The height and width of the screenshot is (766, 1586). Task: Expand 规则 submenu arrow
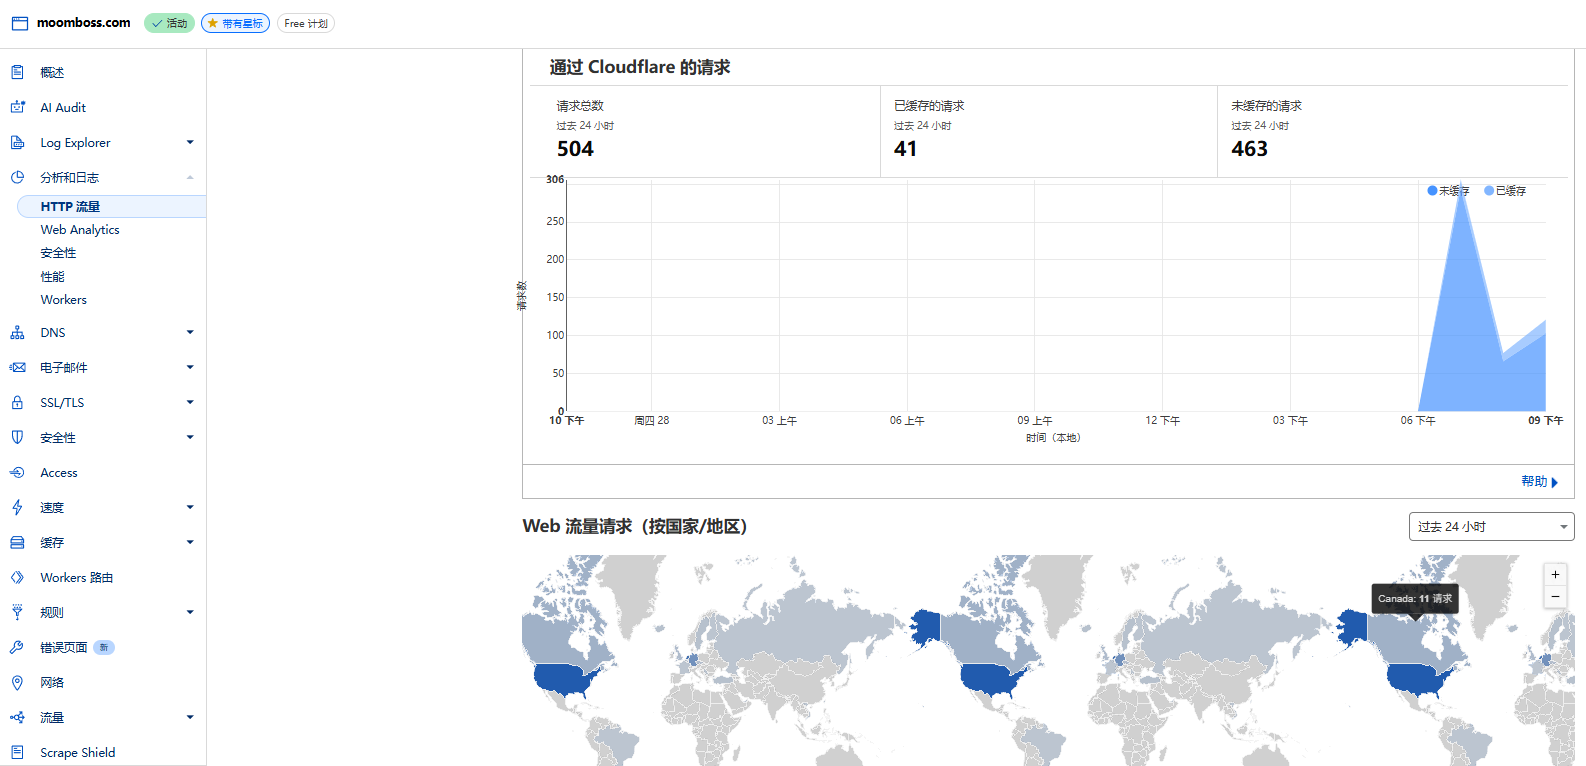[190, 612]
